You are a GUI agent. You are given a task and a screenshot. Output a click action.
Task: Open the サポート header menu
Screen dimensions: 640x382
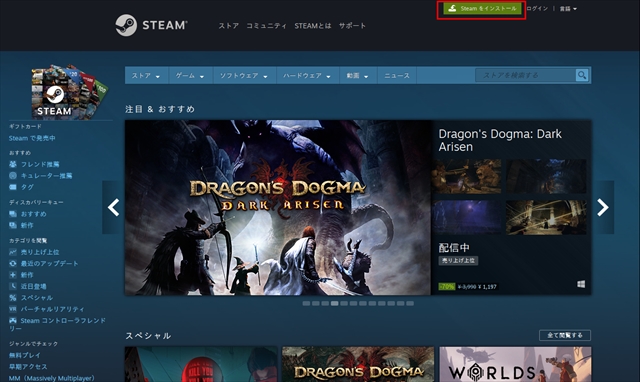tap(352, 26)
